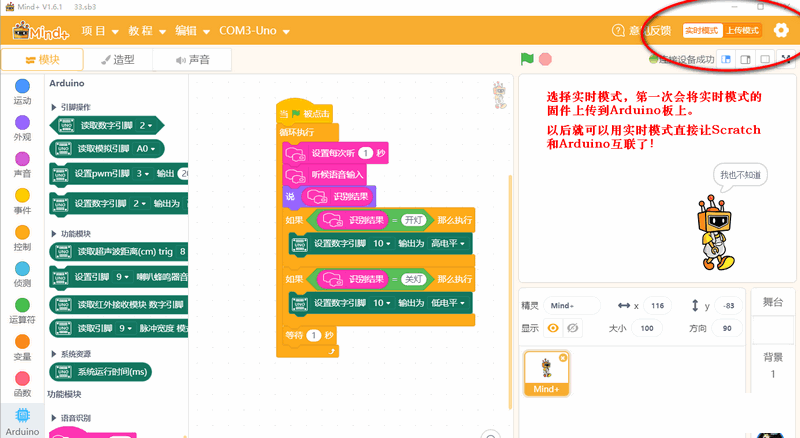Click the green flag run button
This screenshot has height=438, width=800.
click(x=527, y=59)
